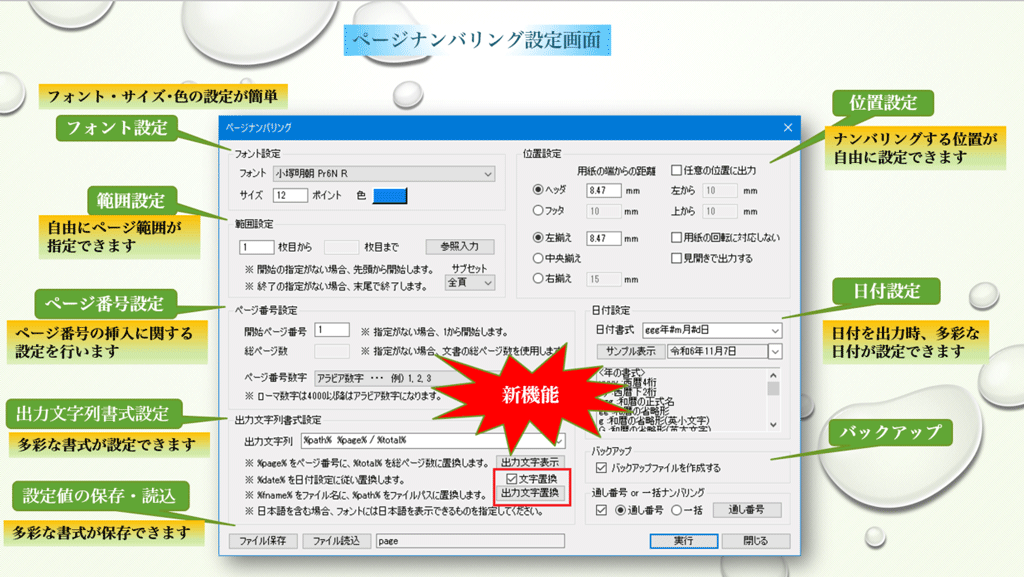This screenshot has height=577, width=1024.
Task: Enable 見開きで出力する checkbox
Action: [x=677, y=258]
